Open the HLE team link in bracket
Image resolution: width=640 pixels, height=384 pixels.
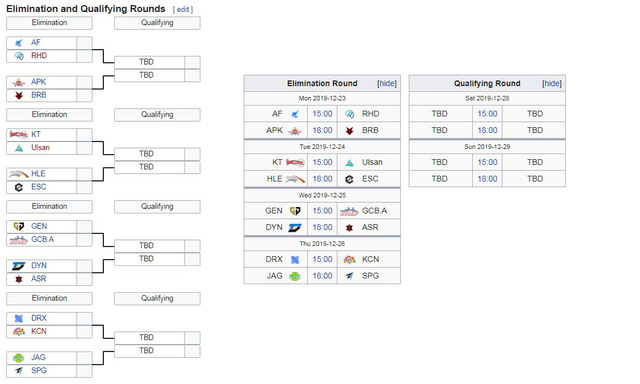(x=38, y=174)
